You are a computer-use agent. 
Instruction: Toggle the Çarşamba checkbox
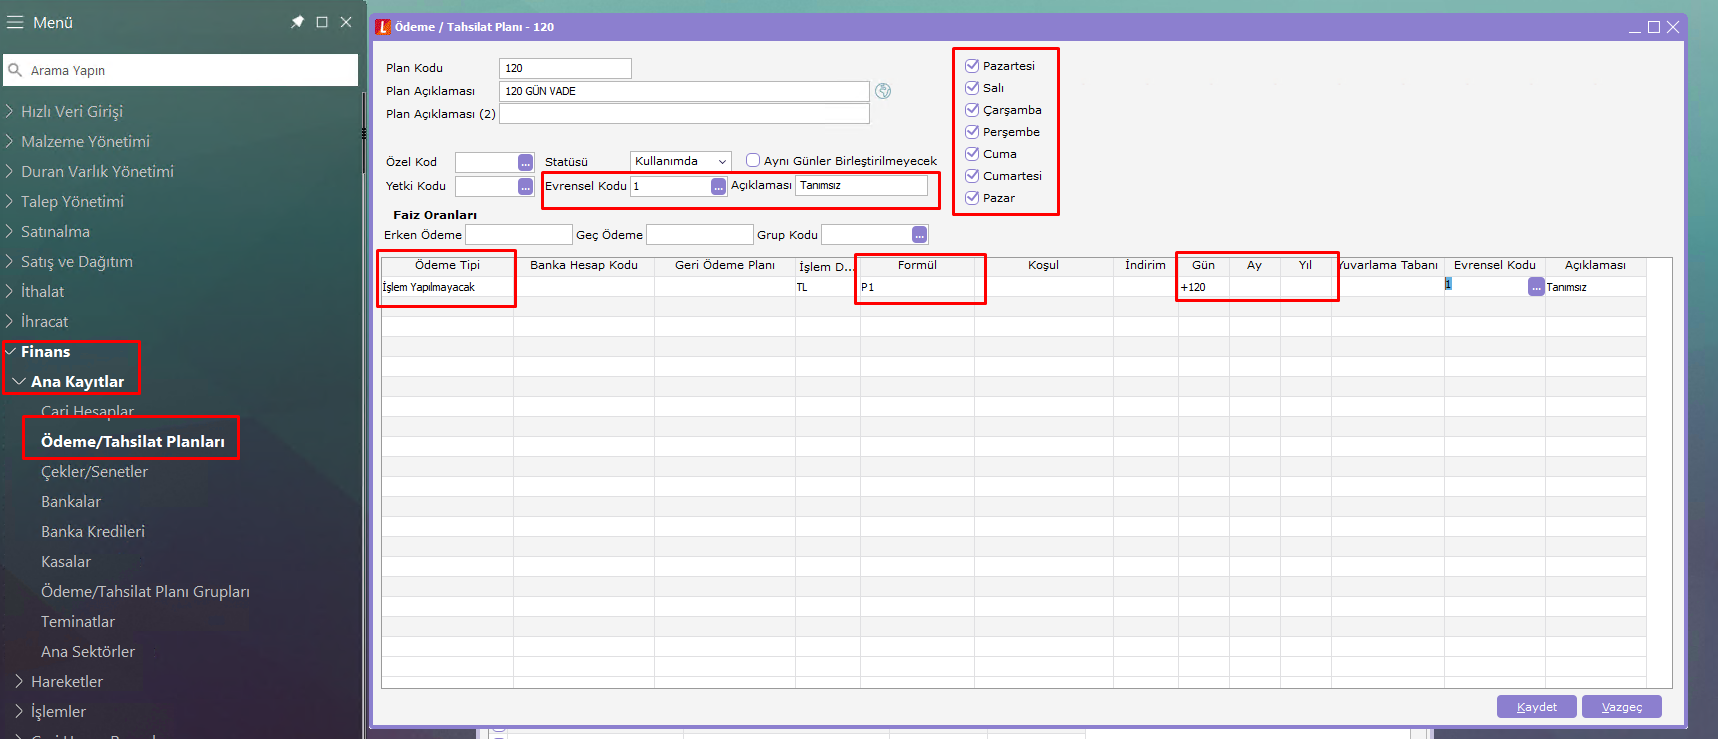[971, 110]
